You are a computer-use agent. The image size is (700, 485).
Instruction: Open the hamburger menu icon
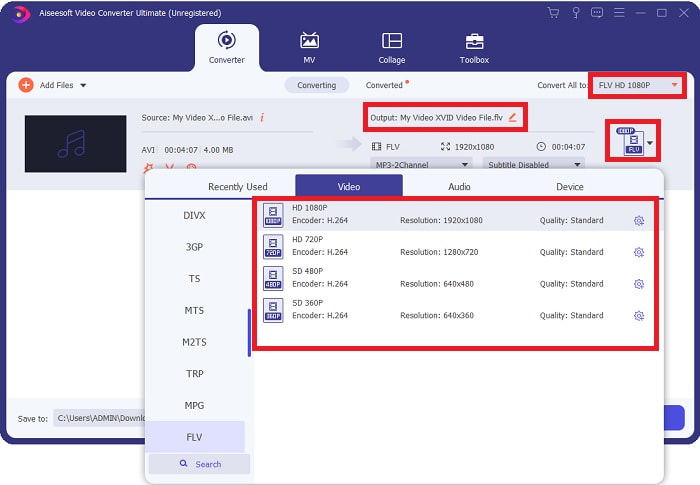[619, 13]
